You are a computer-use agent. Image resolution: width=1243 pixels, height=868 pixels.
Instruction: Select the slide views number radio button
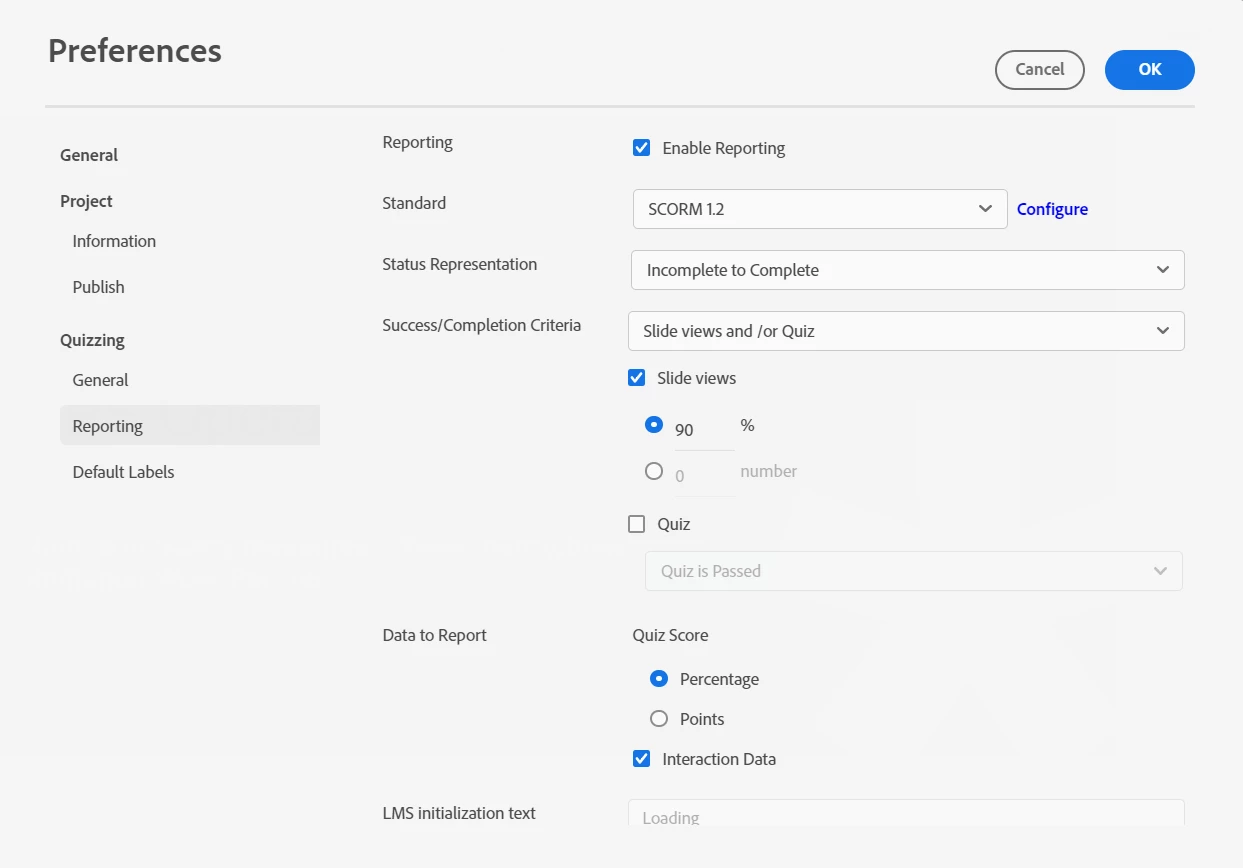click(x=654, y=471)
